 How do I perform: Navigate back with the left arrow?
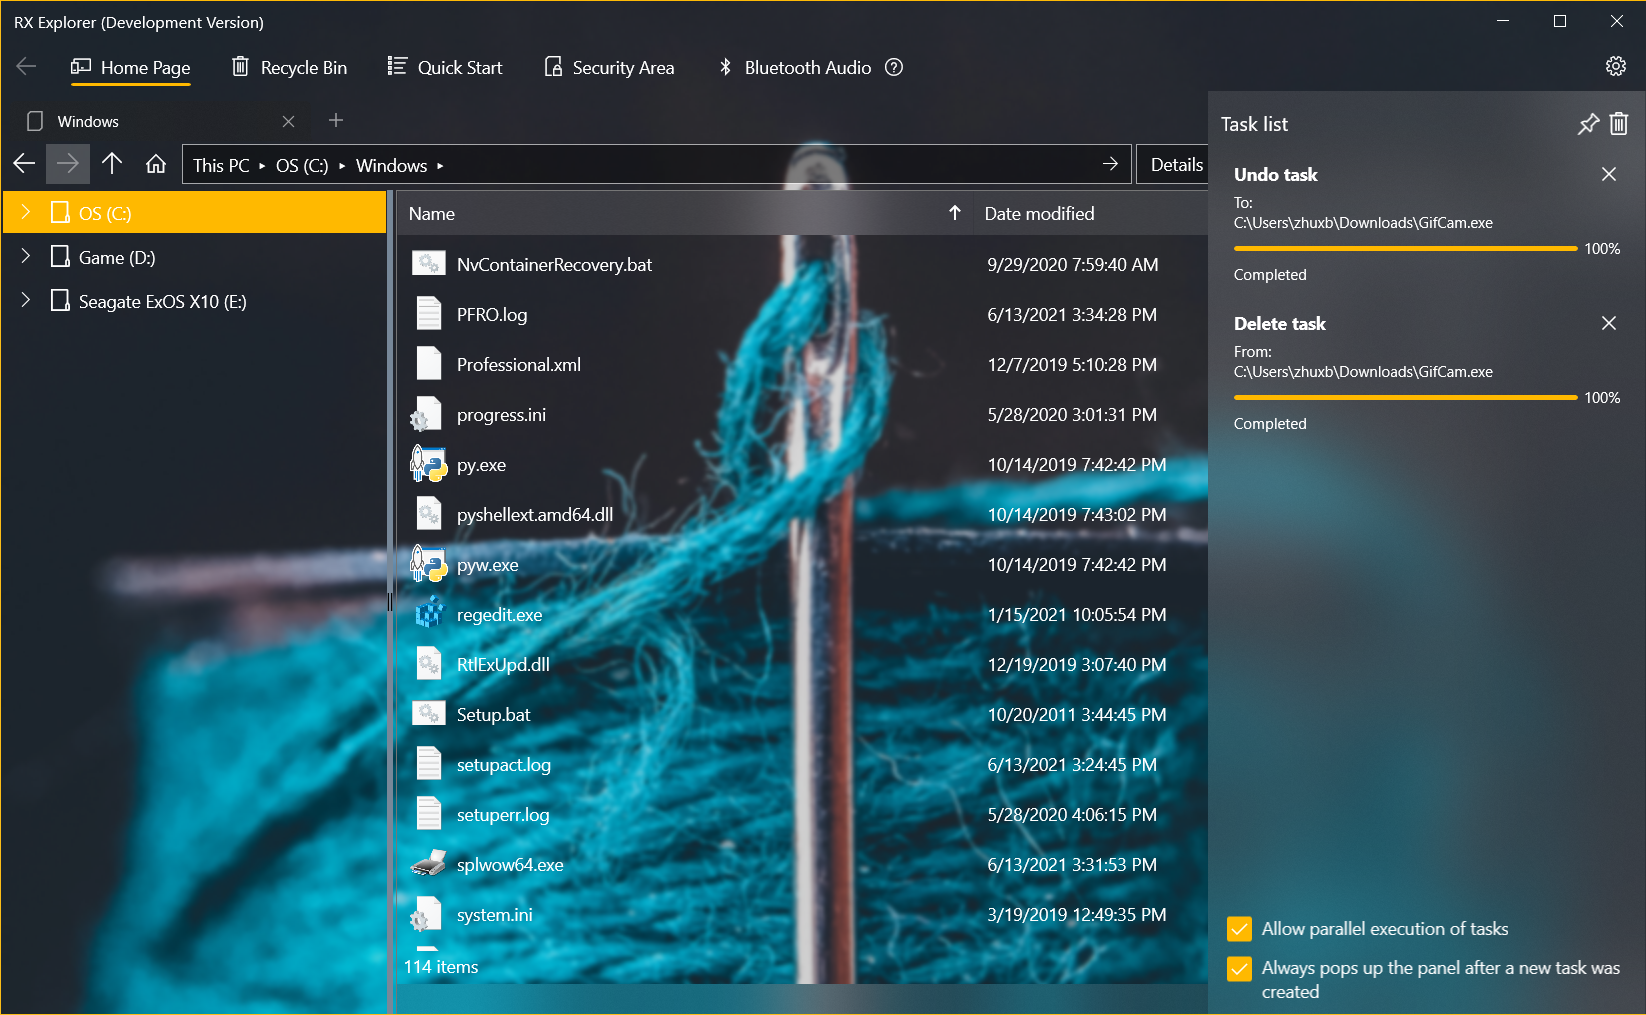tap(25, 165)
